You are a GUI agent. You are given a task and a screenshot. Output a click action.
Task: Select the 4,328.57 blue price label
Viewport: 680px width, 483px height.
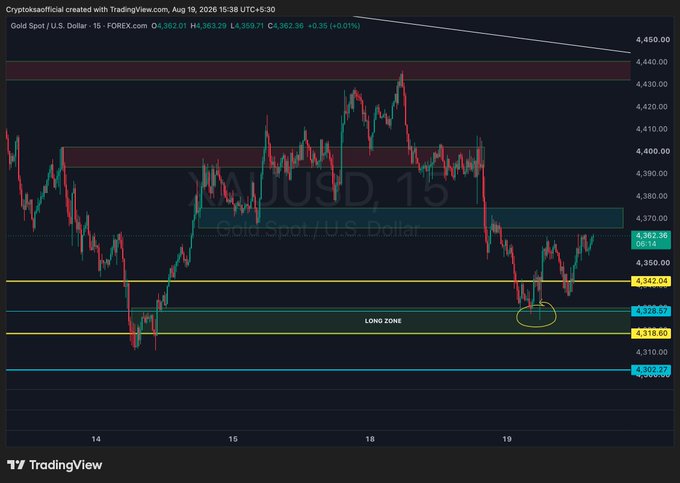click(651, 311)
